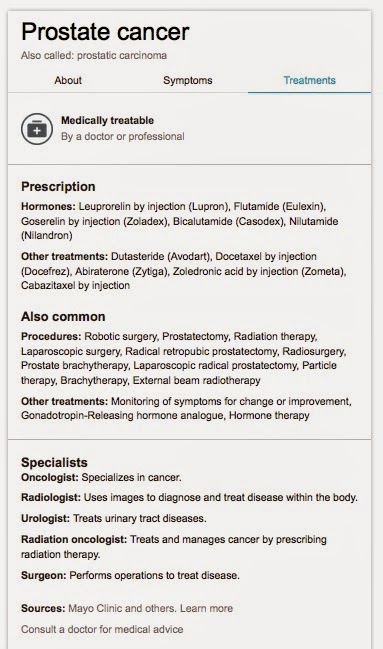
Task: Click the medical kit icon
Action: (37, 129)
